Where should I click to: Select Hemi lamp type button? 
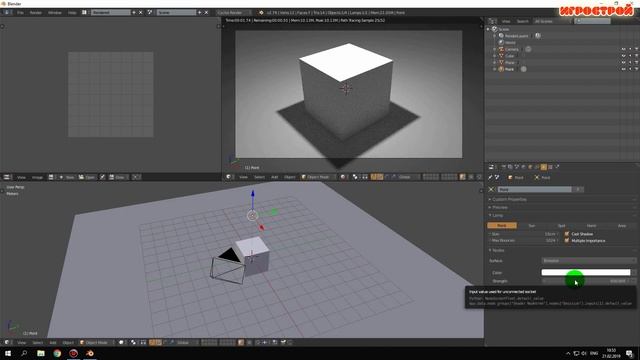point(591,226)
